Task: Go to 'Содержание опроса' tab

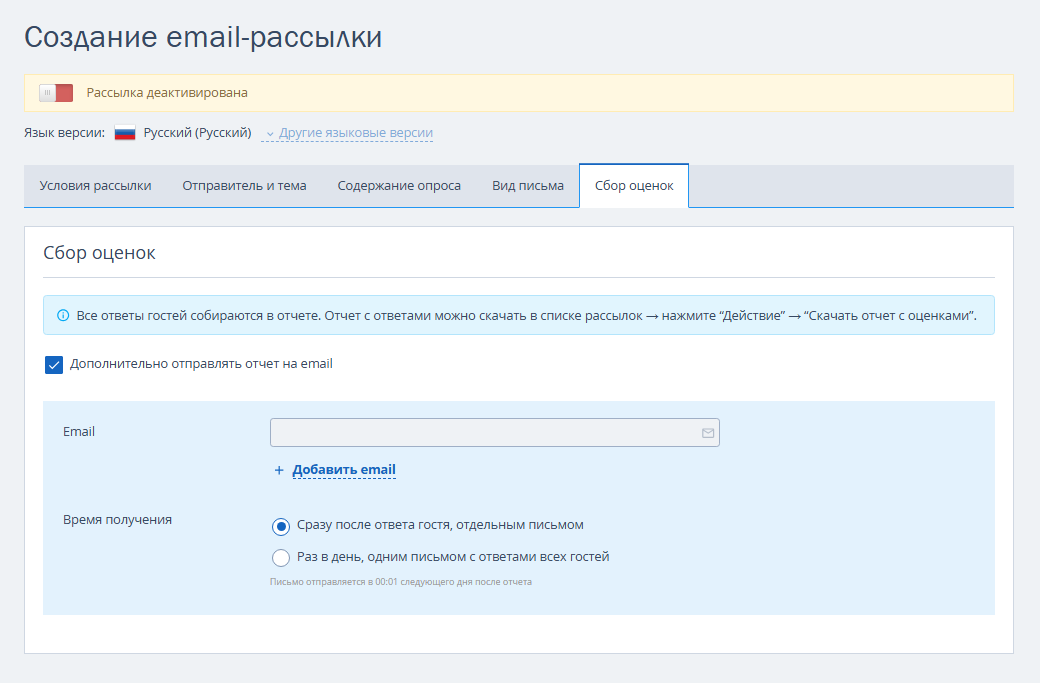Action: point(399,186)
